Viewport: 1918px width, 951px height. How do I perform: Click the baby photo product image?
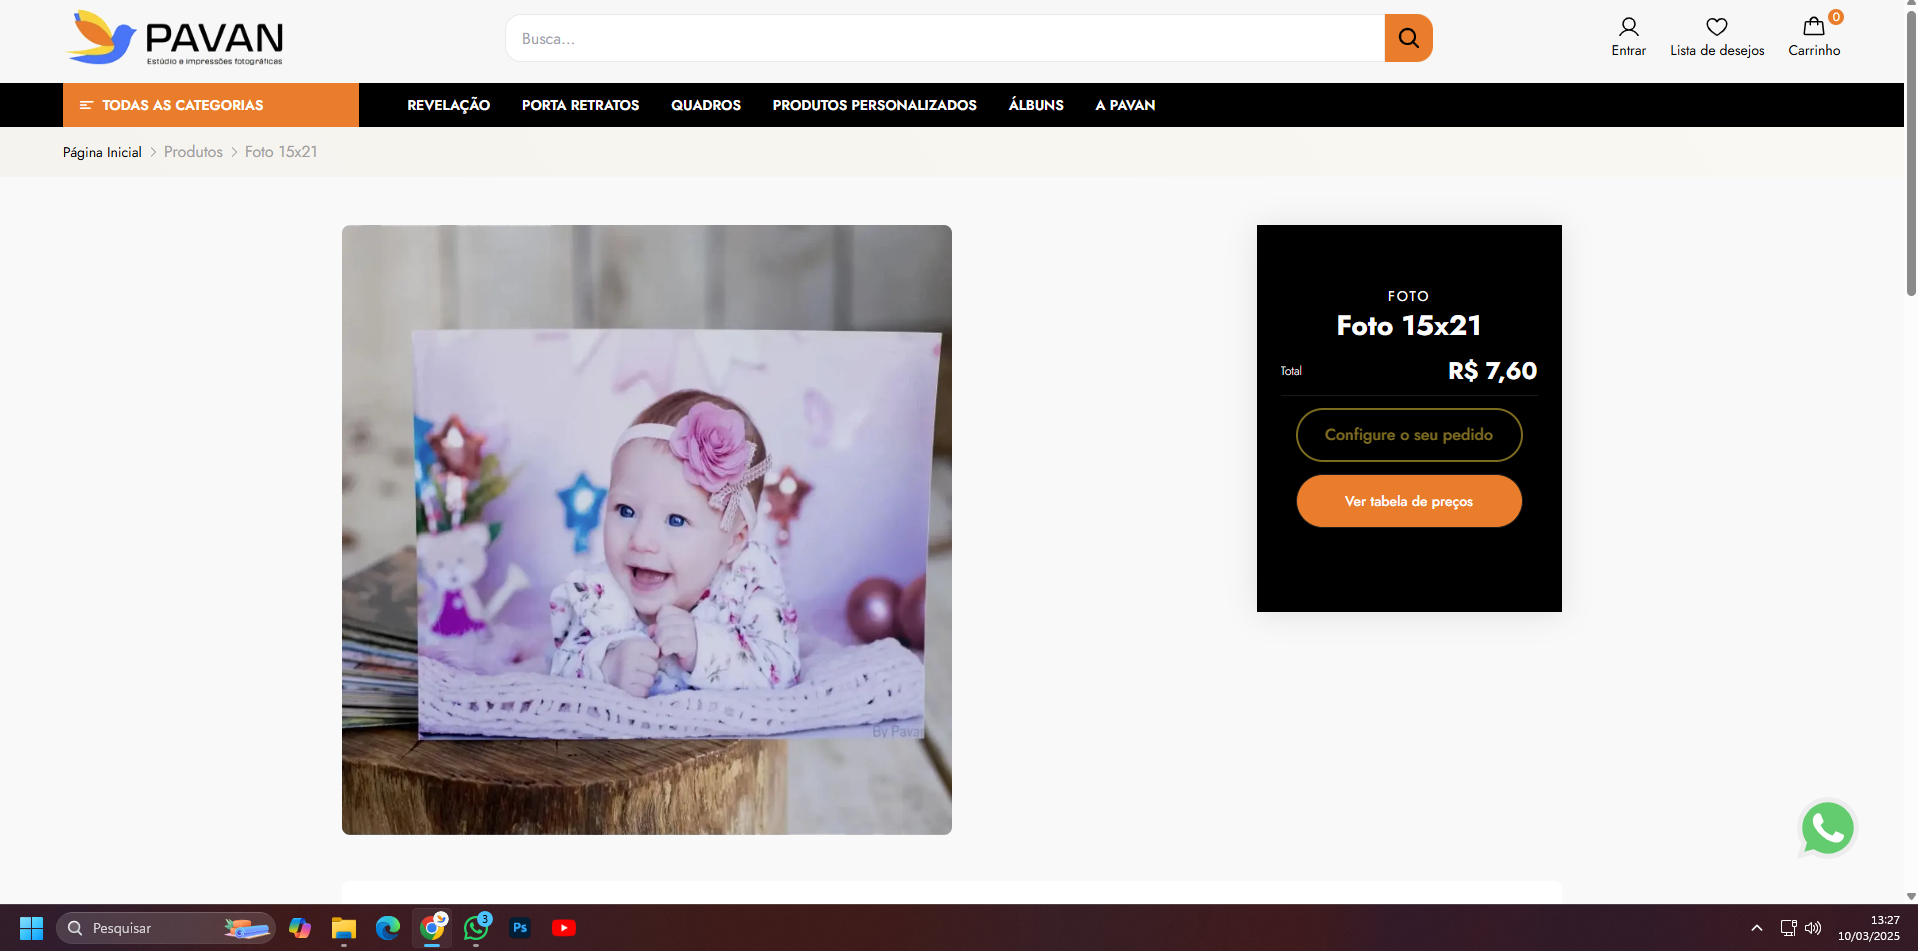coord(646,530)
